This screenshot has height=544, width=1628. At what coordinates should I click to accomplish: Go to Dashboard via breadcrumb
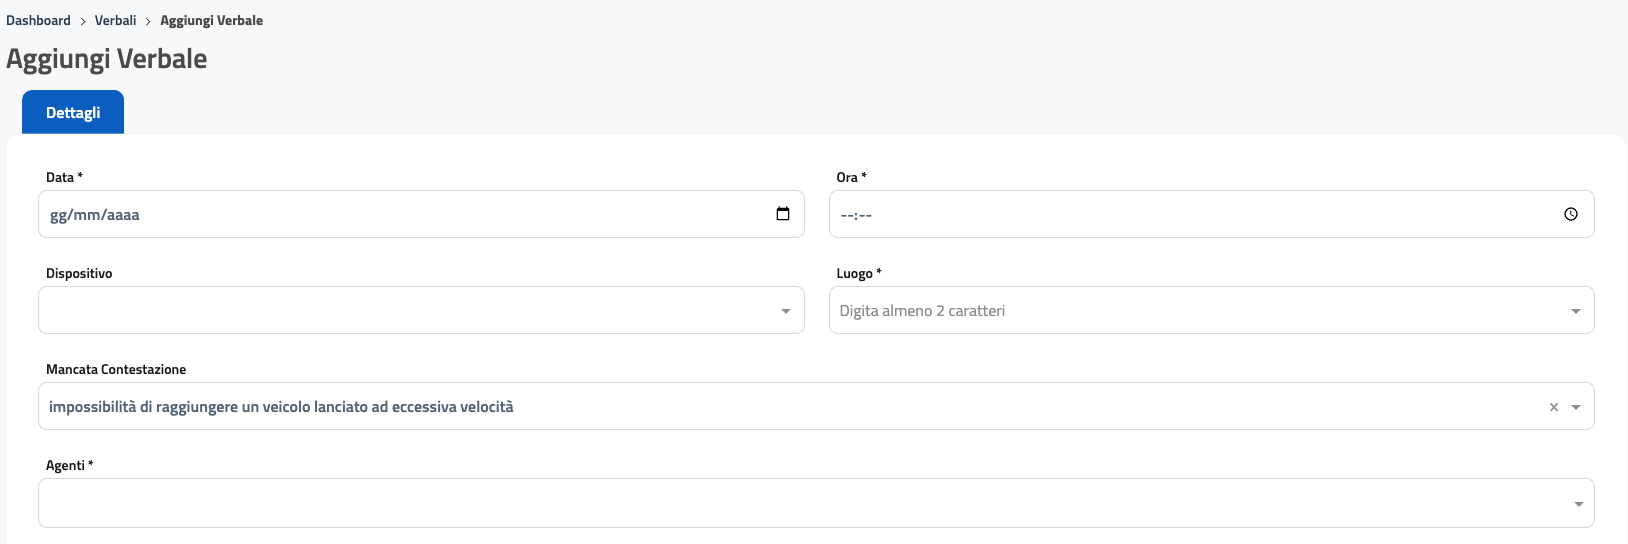(38, 20)
